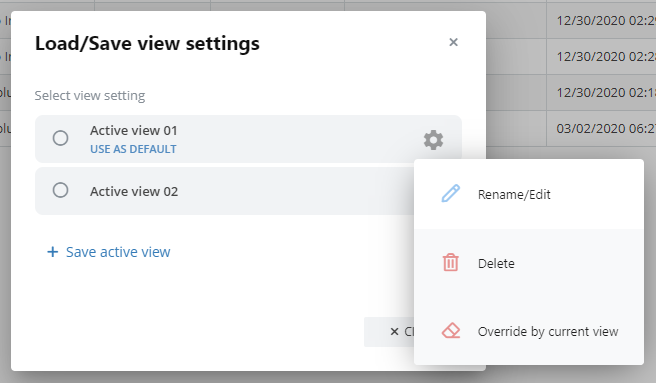Click the Active view 01 label
The image size is (656, 383).
click(x=133, y=131)
